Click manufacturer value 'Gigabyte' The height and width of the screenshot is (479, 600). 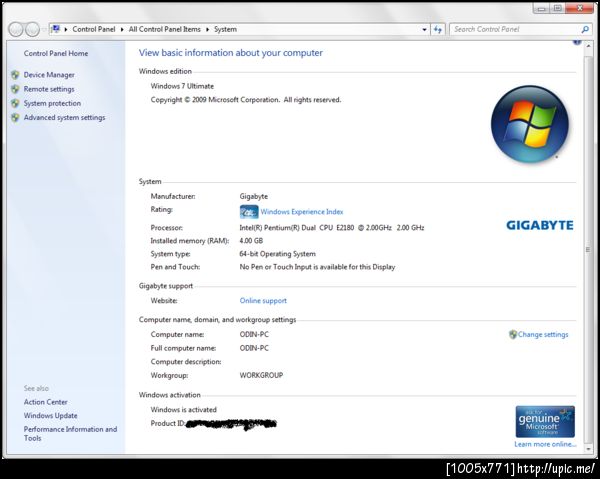(x=254, y=197)
